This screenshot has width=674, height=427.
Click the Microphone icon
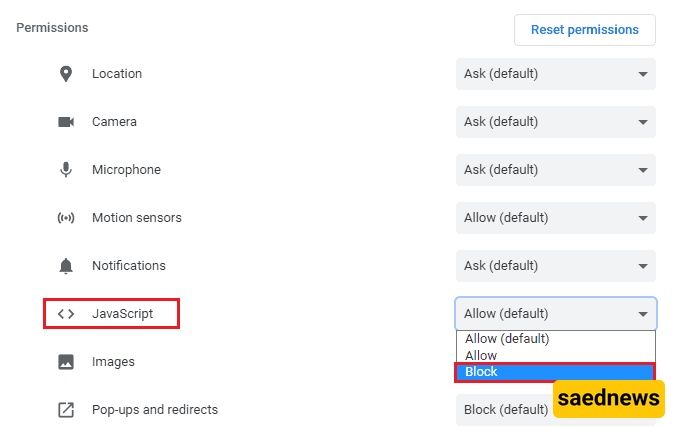tap(66, 170)
